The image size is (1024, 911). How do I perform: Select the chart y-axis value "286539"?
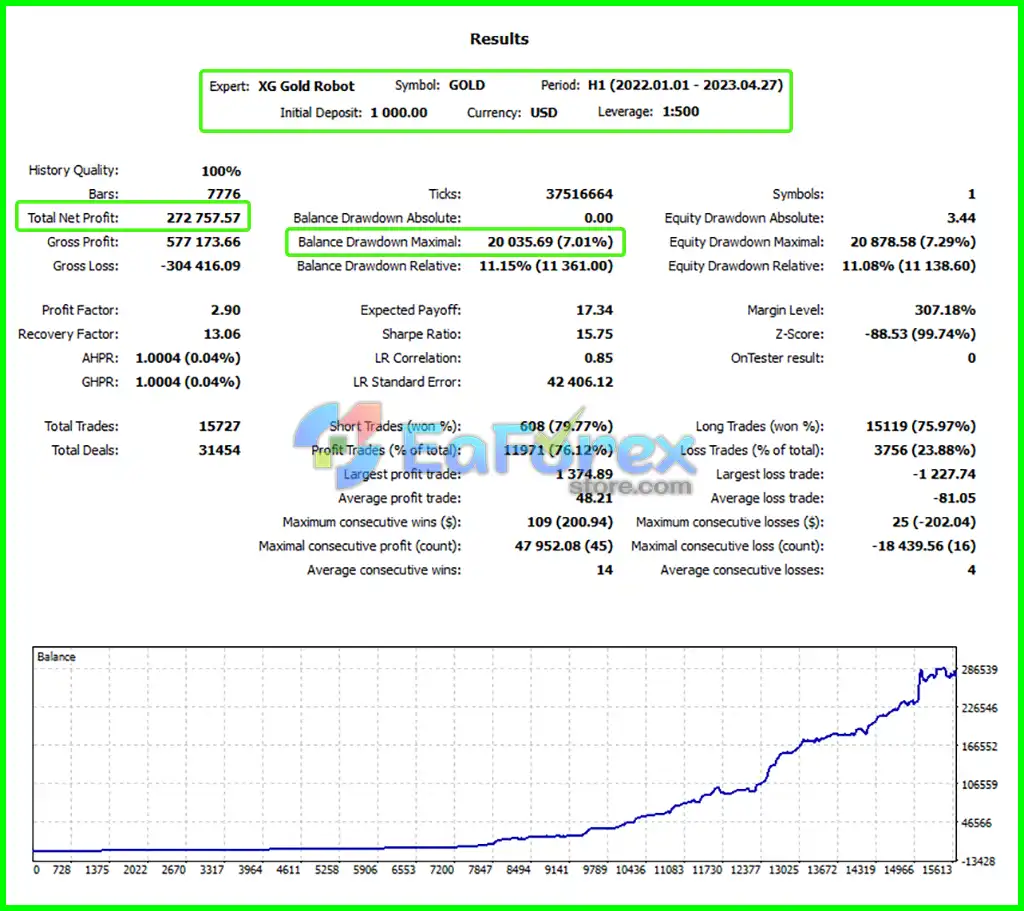980,670
